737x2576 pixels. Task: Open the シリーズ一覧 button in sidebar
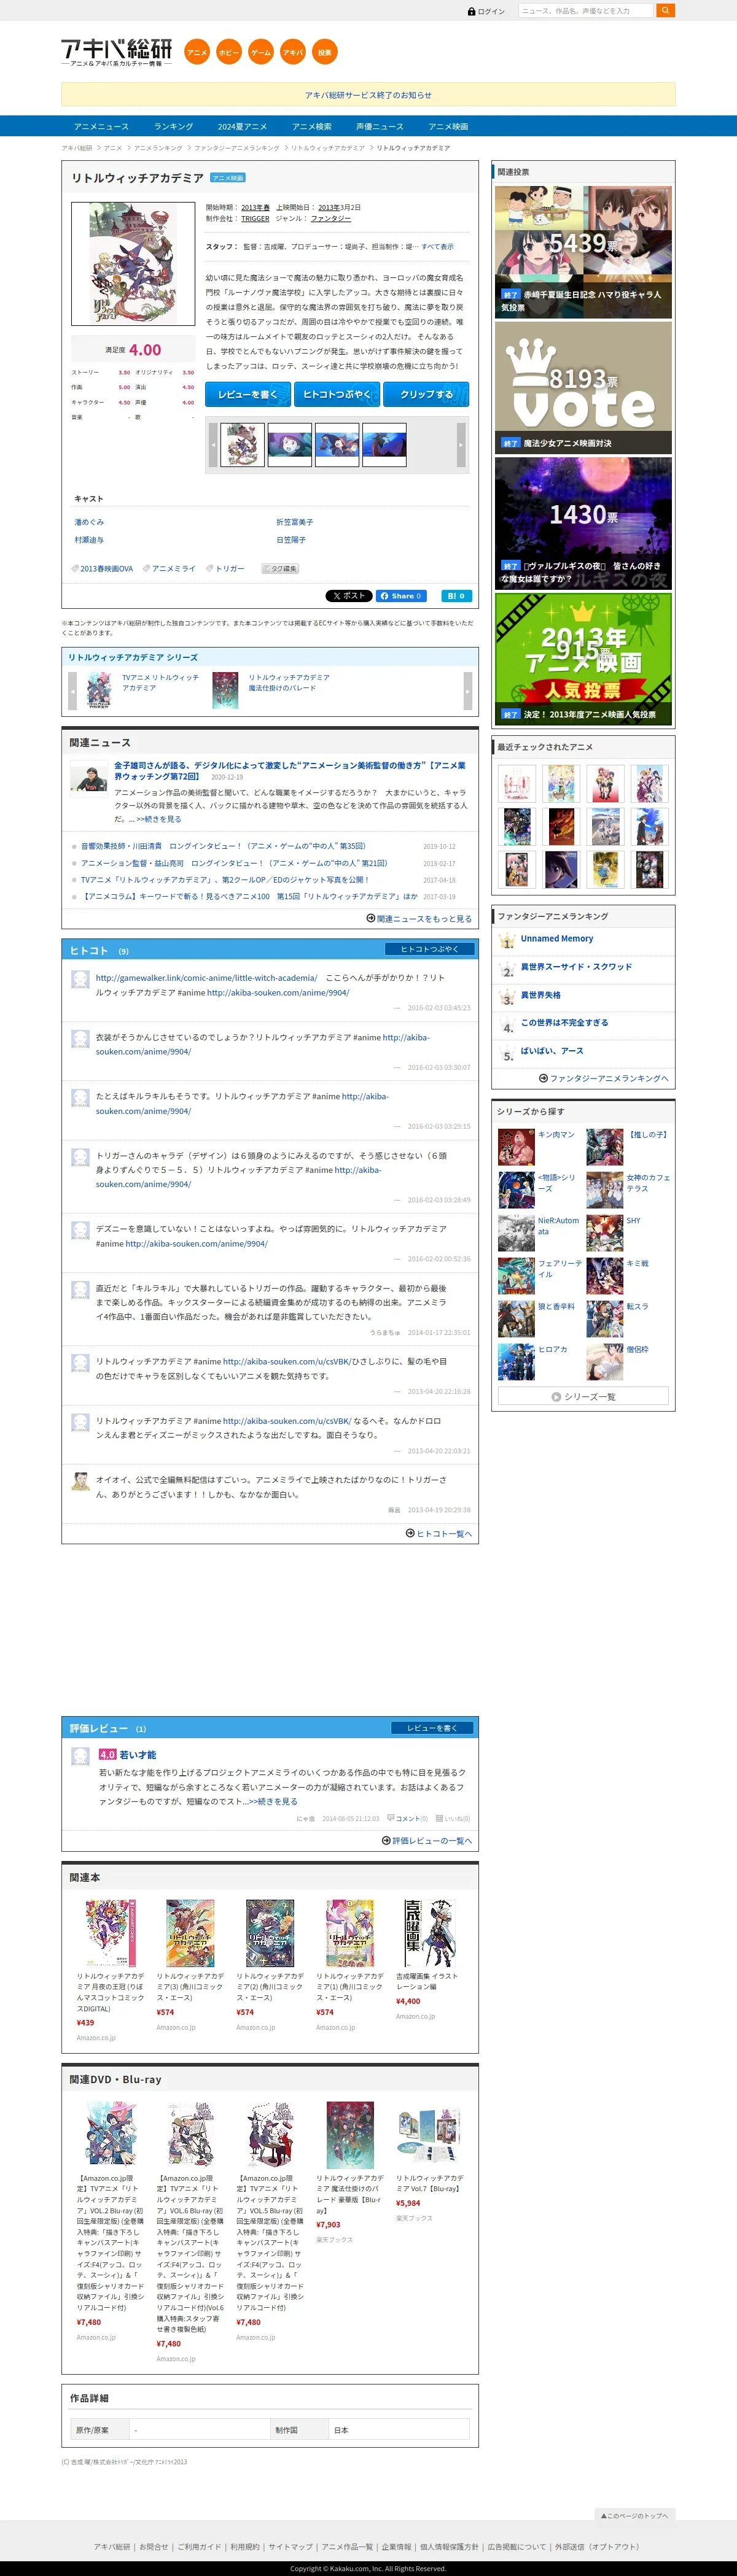click(583, 1396)
